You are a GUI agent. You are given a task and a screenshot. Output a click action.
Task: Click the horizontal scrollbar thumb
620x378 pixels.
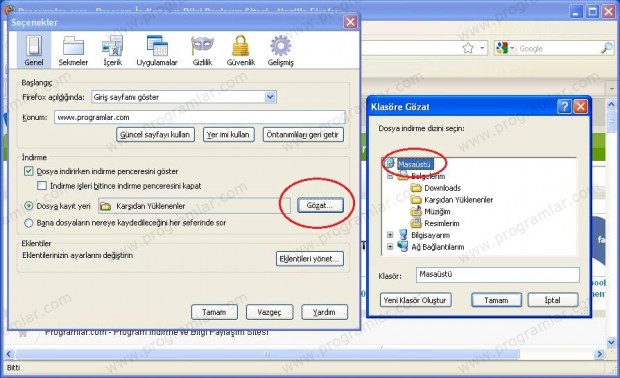(267, 354)
